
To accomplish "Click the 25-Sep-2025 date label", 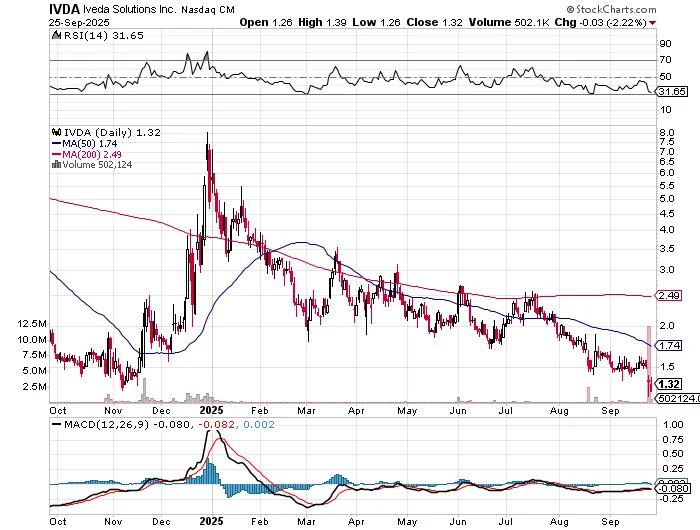I will pyautogui.click(x=79, y=22).
